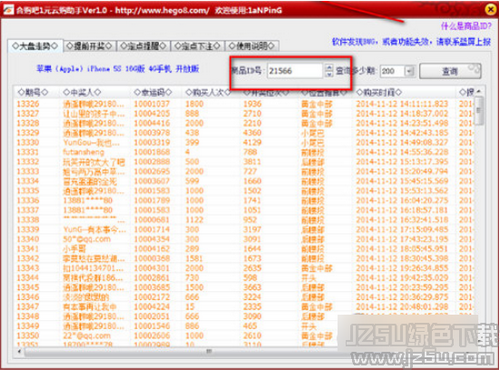This screenshot has height=370, width=500.
Task: Sort by the 幸运码 column header
Action: [x=153, y=92]
